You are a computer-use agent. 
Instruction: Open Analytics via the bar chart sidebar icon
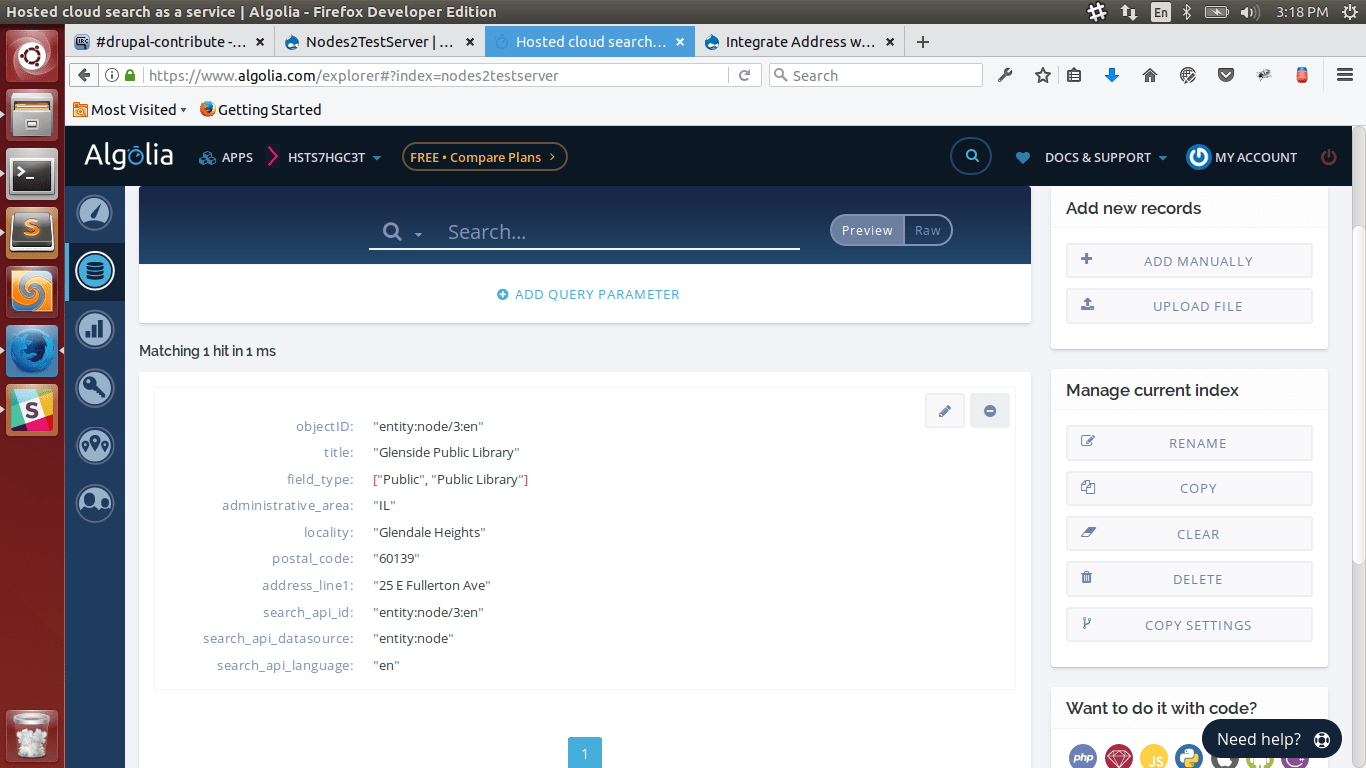coord(95,329)
